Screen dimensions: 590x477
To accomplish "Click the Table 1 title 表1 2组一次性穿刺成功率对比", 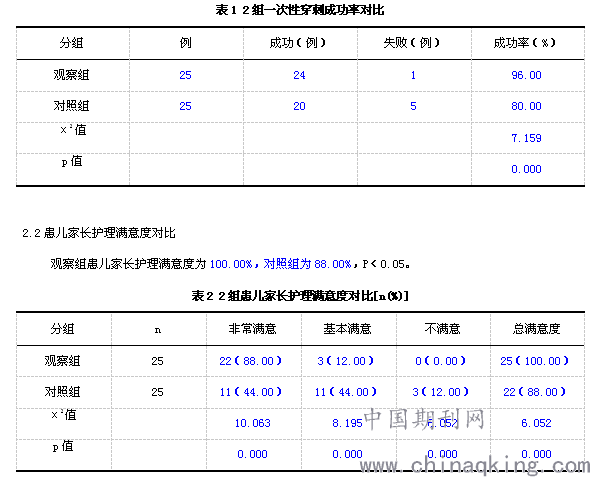I will (300, 10).
